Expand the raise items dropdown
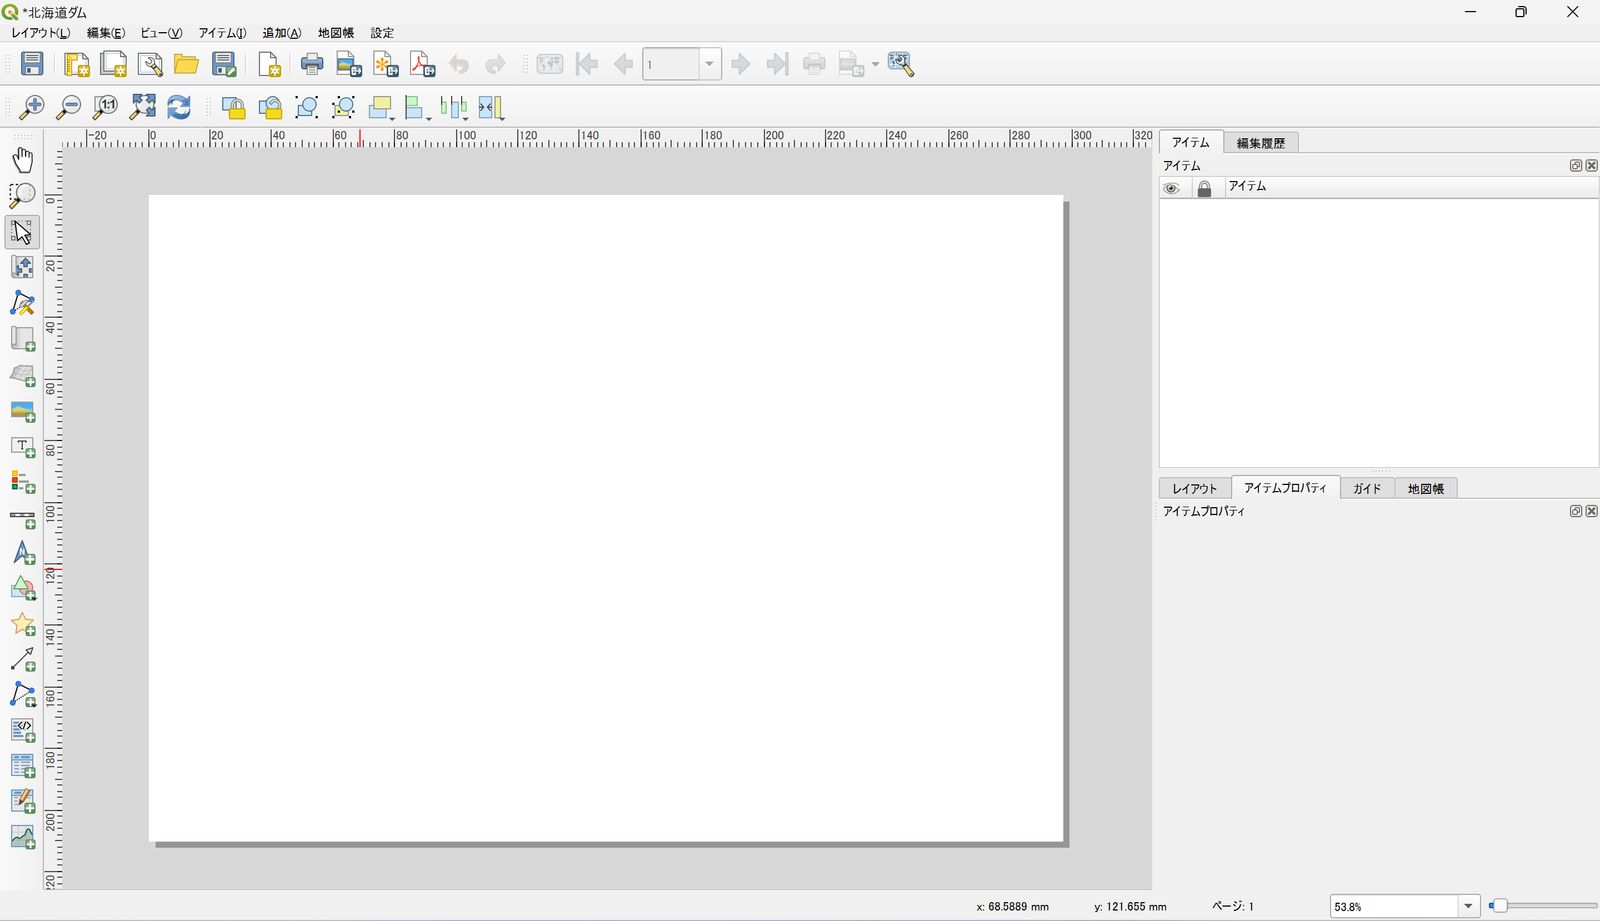Image resolution: width=1600 pixels, height=921 pixels. coord(393,118)
